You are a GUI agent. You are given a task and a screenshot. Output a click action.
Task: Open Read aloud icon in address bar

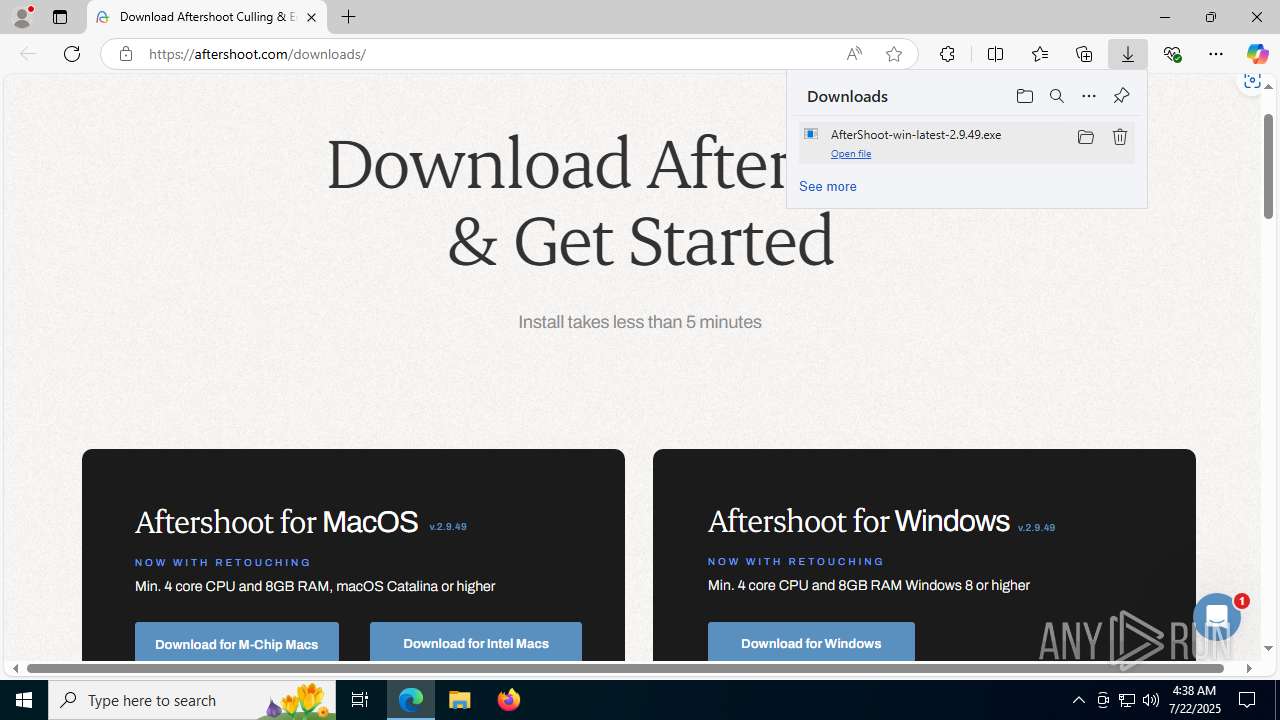click(x=854, y=54)
